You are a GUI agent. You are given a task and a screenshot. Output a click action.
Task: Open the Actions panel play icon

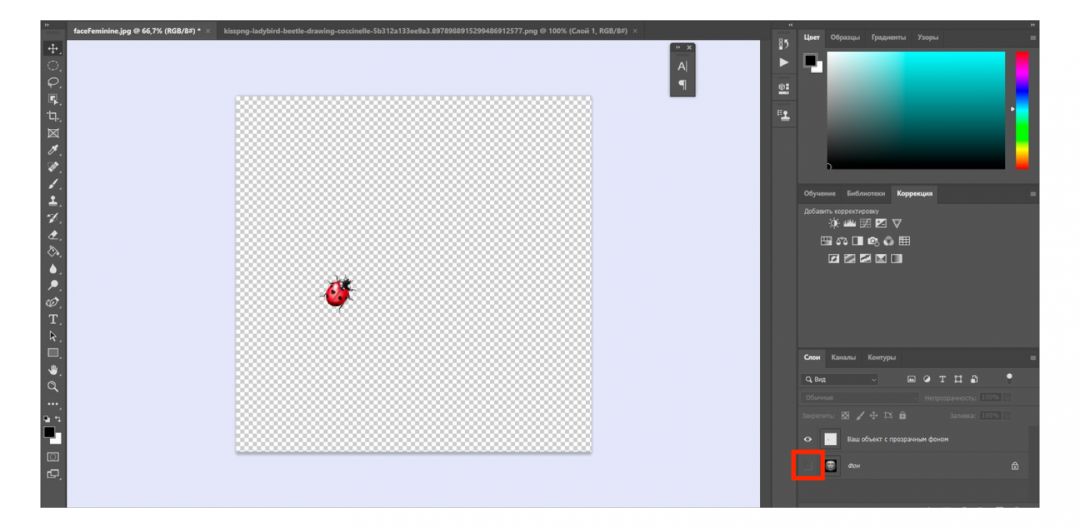[784, 62]
